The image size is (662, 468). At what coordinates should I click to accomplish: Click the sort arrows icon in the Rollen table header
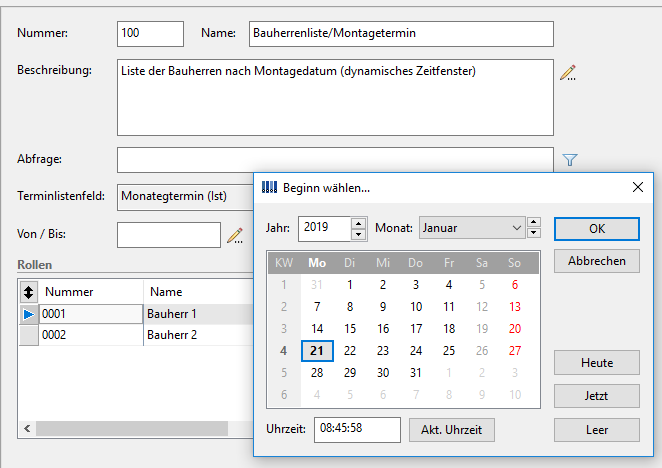point(28,292)
